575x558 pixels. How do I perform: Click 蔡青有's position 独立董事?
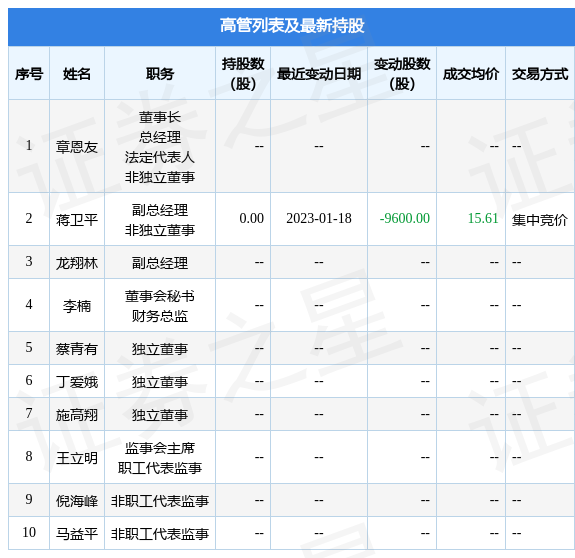160,349
